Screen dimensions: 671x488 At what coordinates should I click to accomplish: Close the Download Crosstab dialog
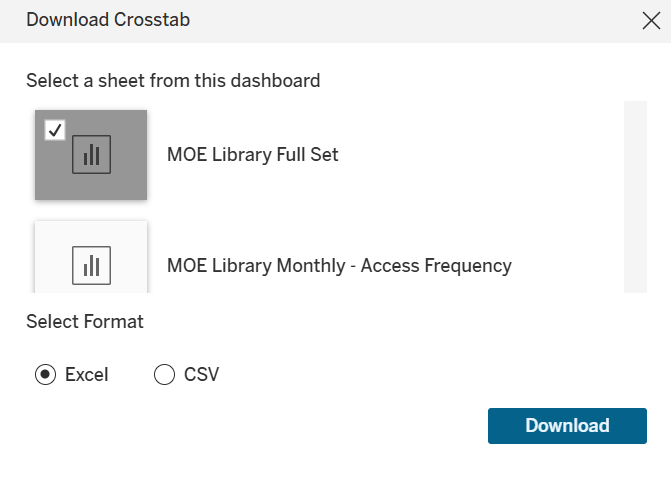tap(650, 21)
